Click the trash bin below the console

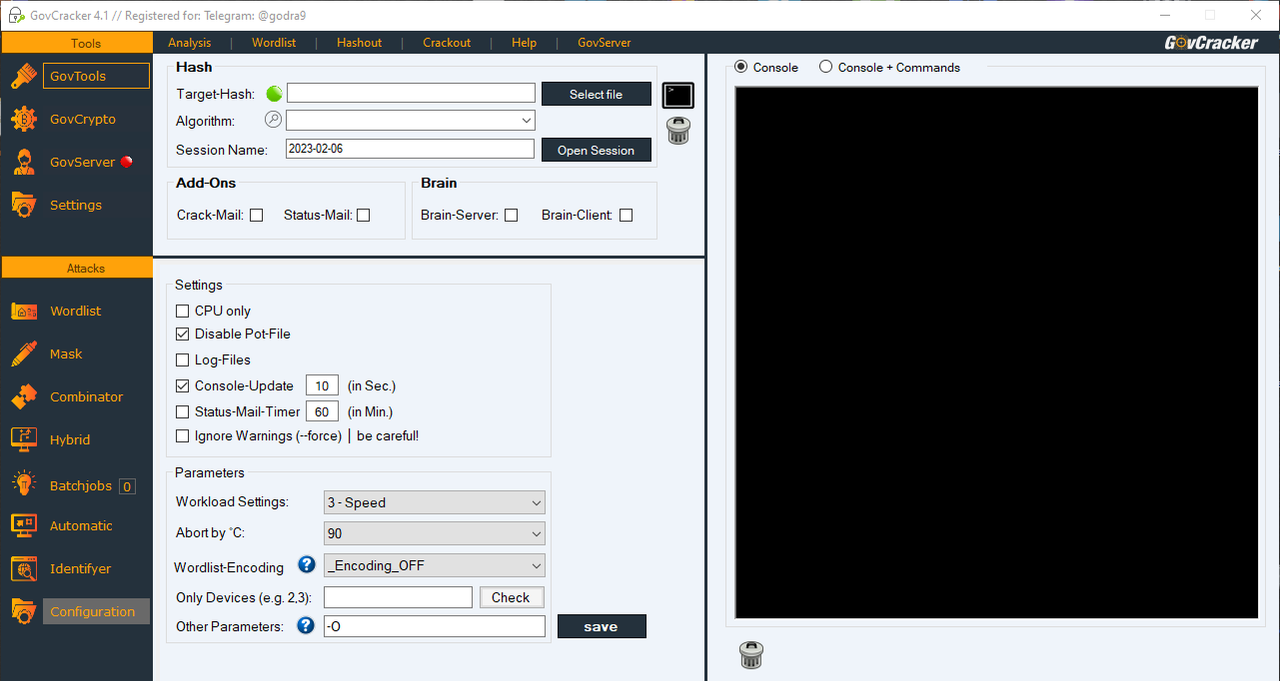tap(751, 655)
